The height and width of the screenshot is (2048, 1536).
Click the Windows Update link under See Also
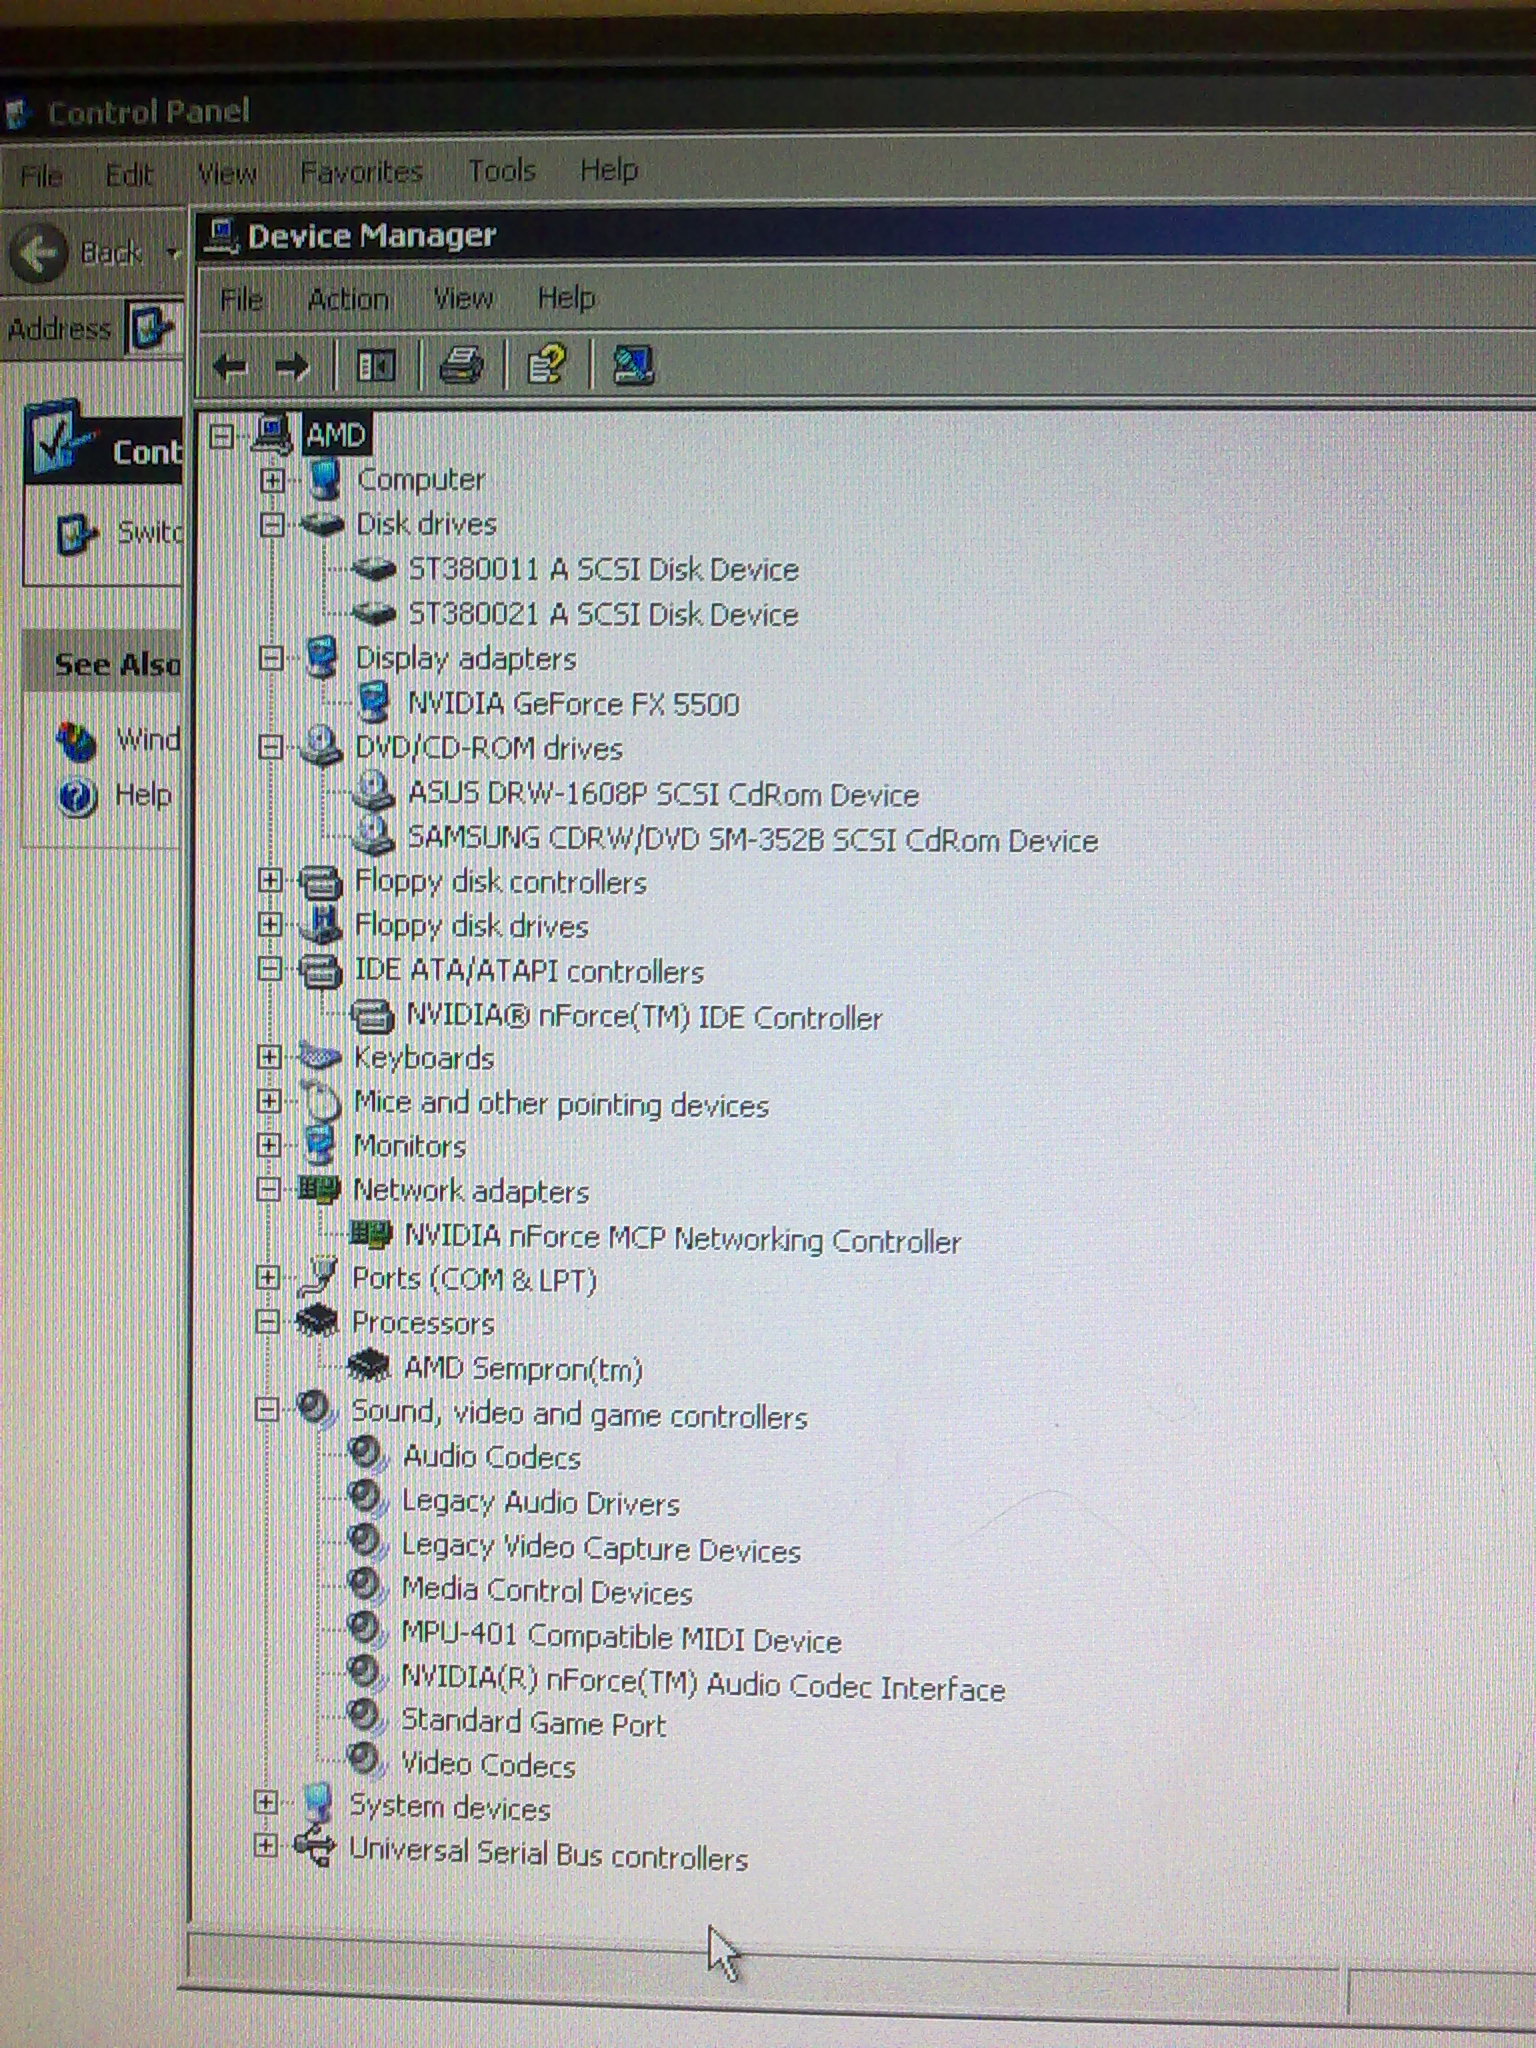(x=148, y=740)
